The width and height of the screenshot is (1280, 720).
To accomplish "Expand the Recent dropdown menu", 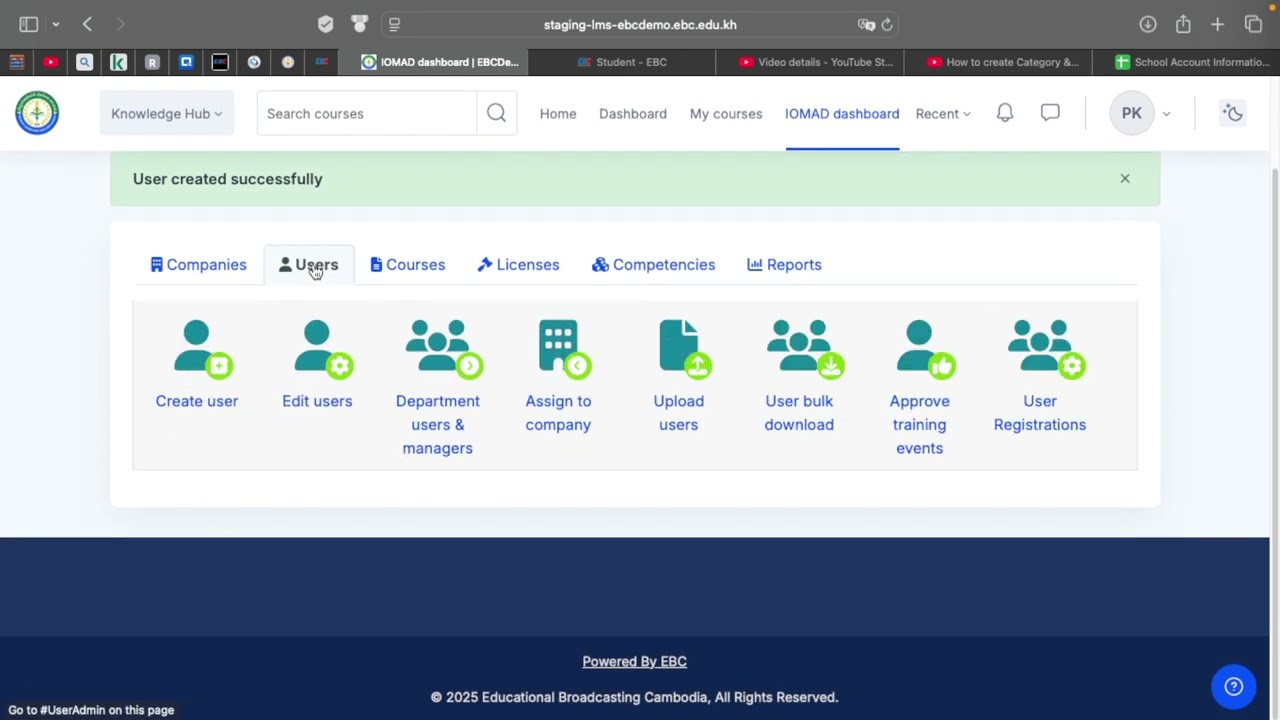I will coord(943,113).
